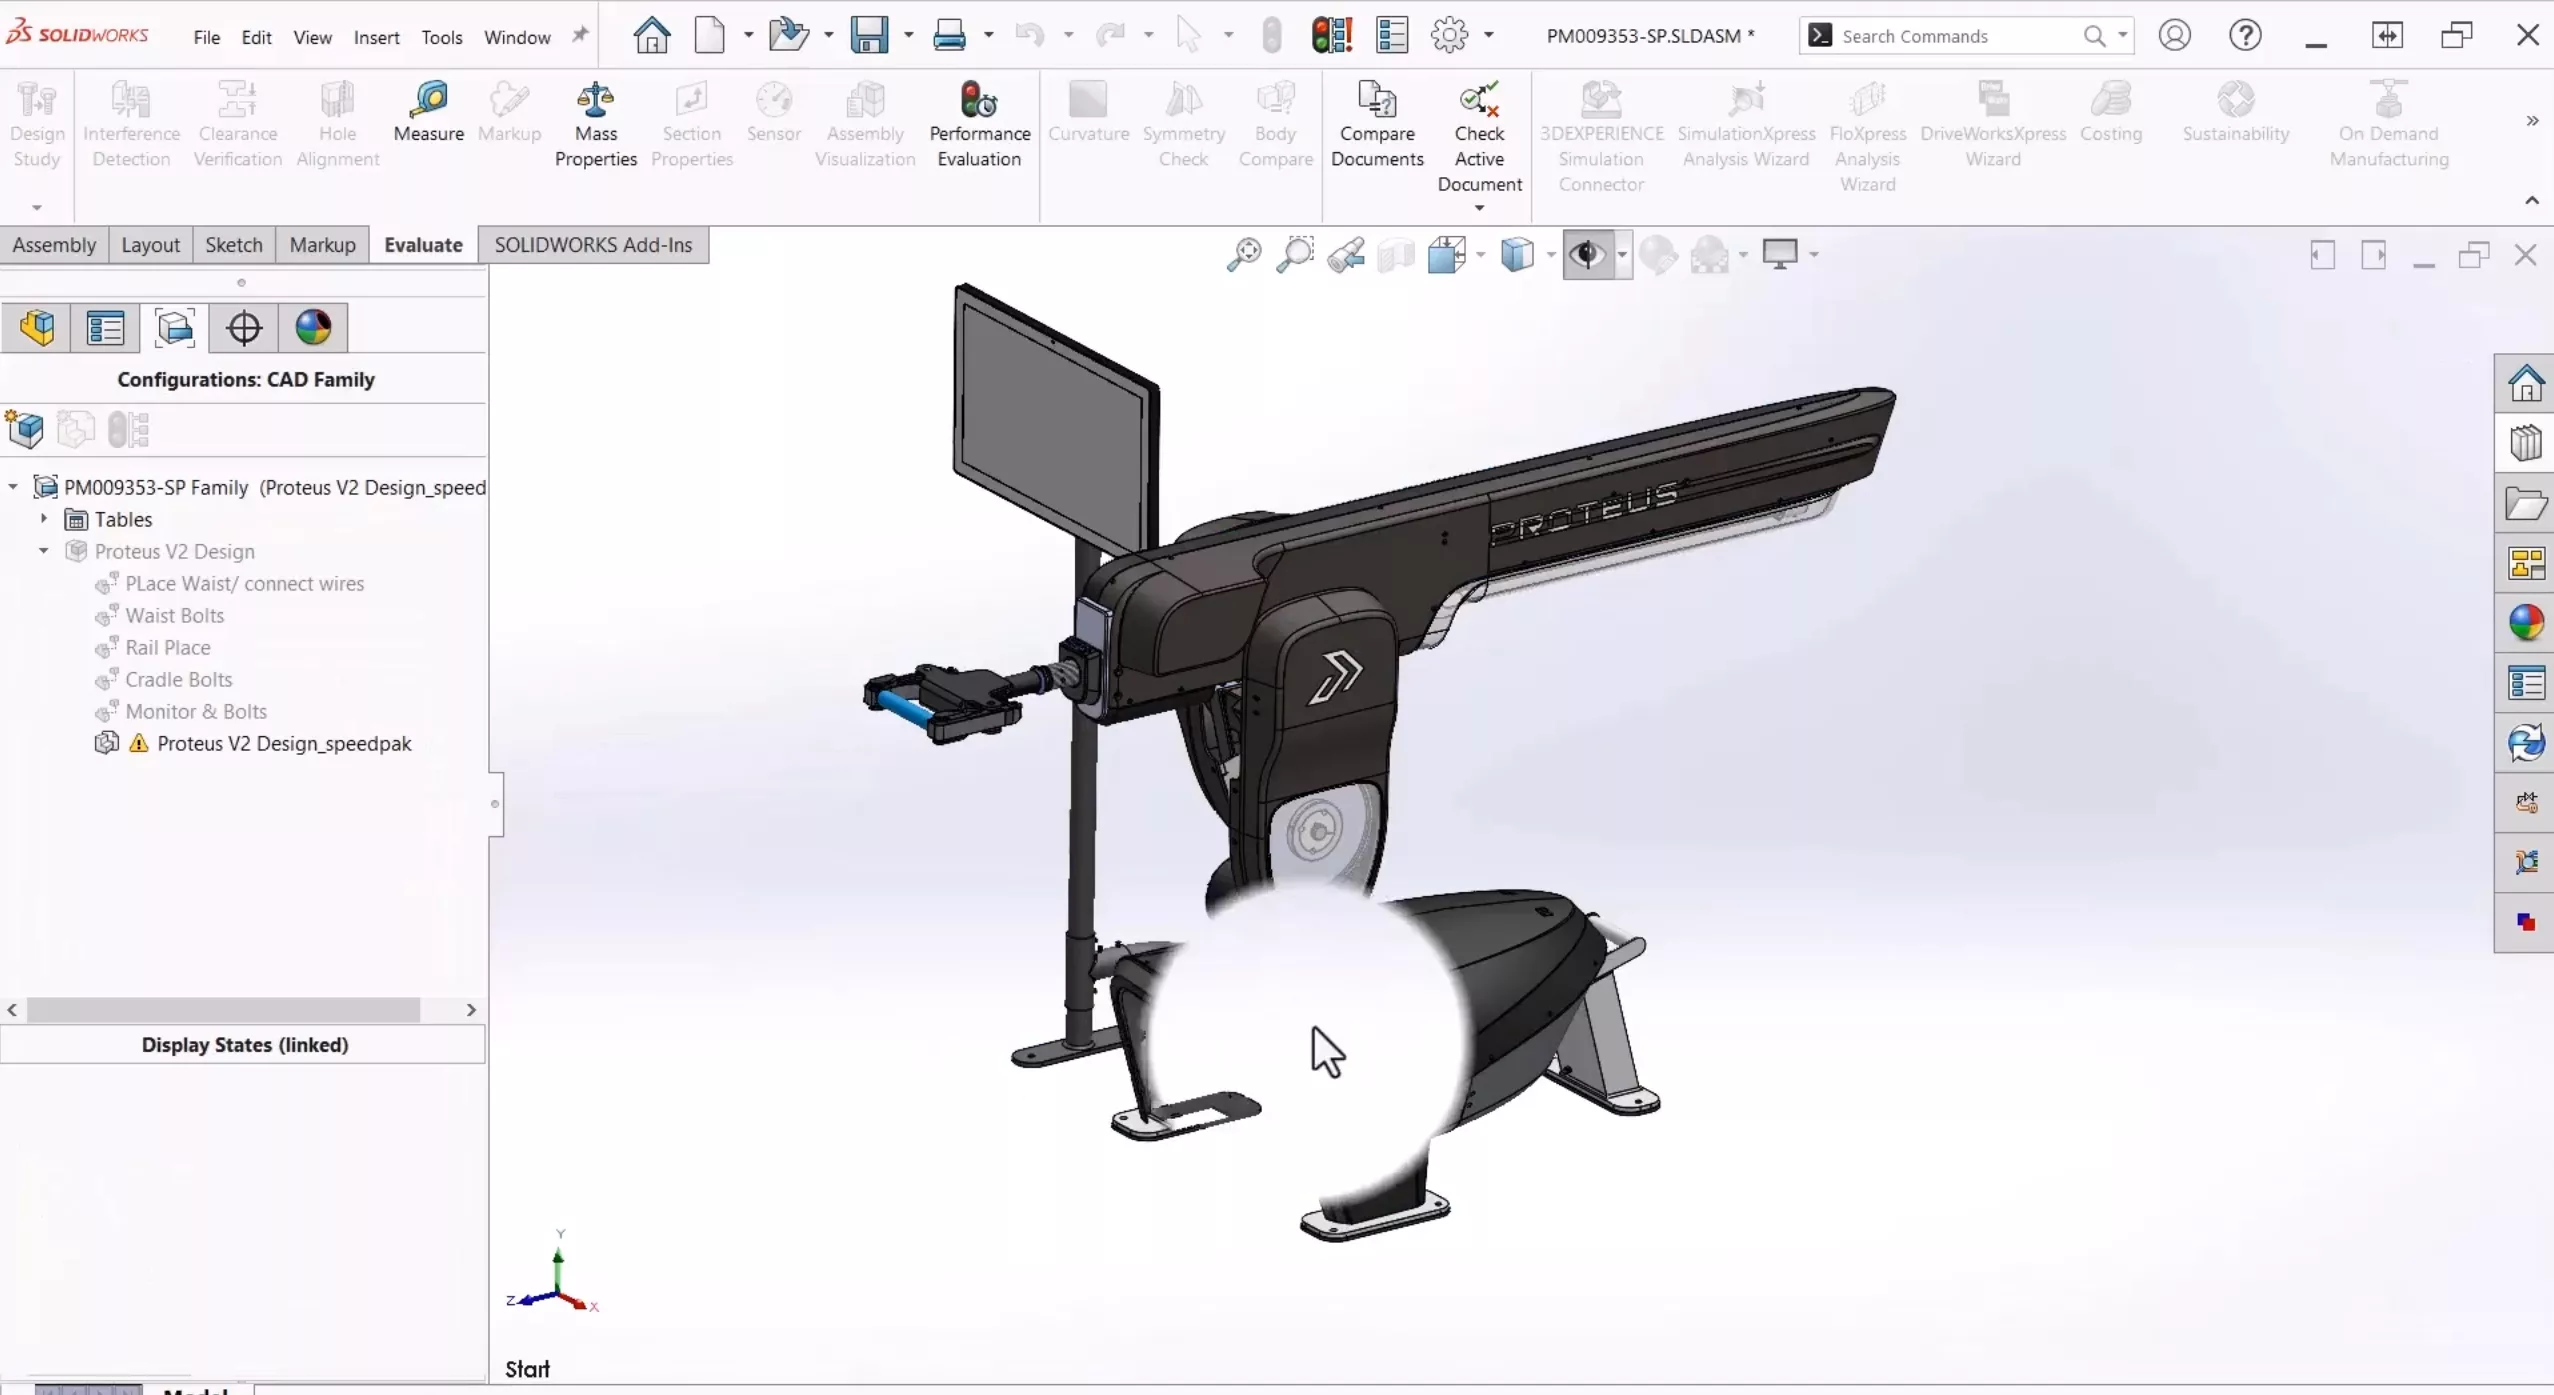Open the Insert menu
This screenshot has height=1395, width=2554.
pyautogui.click(x=376, y=37)
